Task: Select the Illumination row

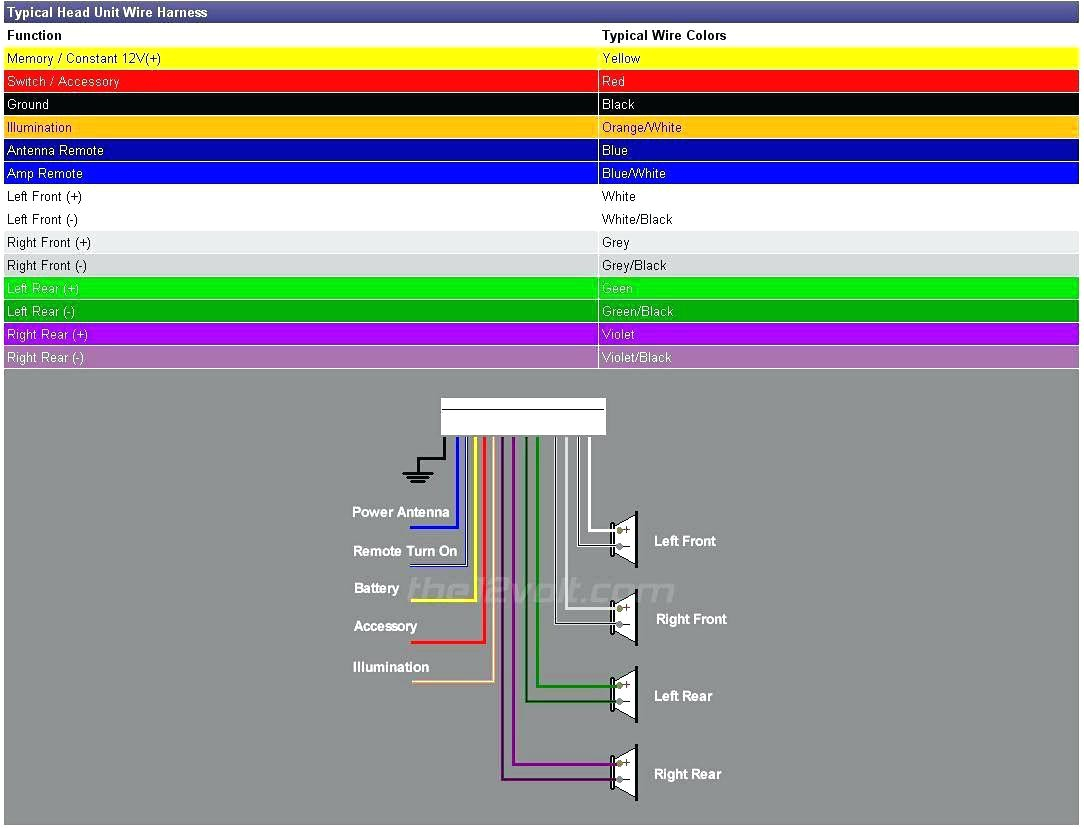Action: 300,127
